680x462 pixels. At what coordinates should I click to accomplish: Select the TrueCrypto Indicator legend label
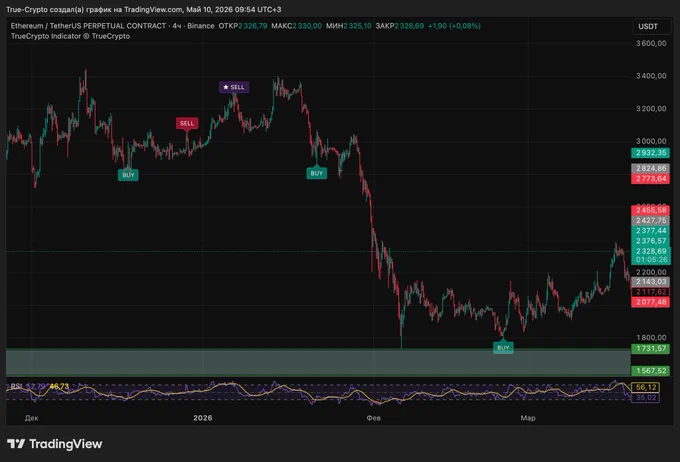70,36
